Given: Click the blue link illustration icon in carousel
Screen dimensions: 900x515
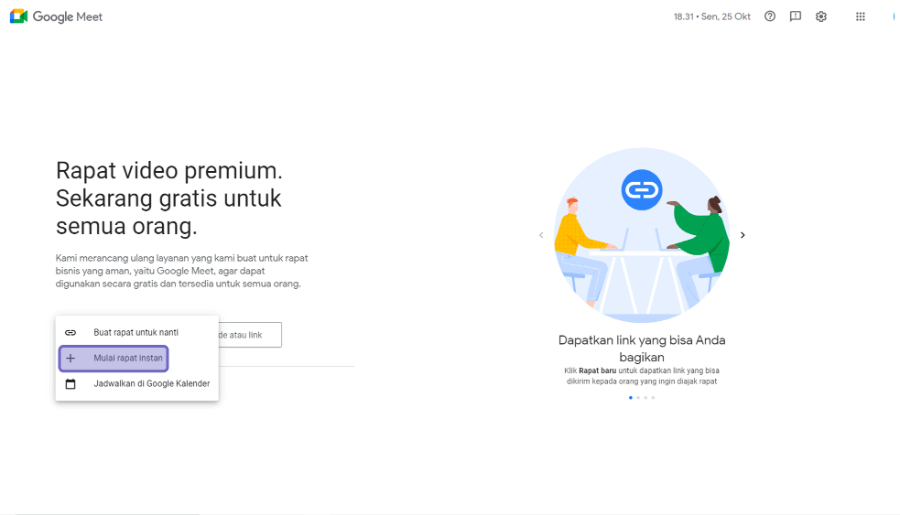Looking at the screenshot, I should (x=642, y=189).
